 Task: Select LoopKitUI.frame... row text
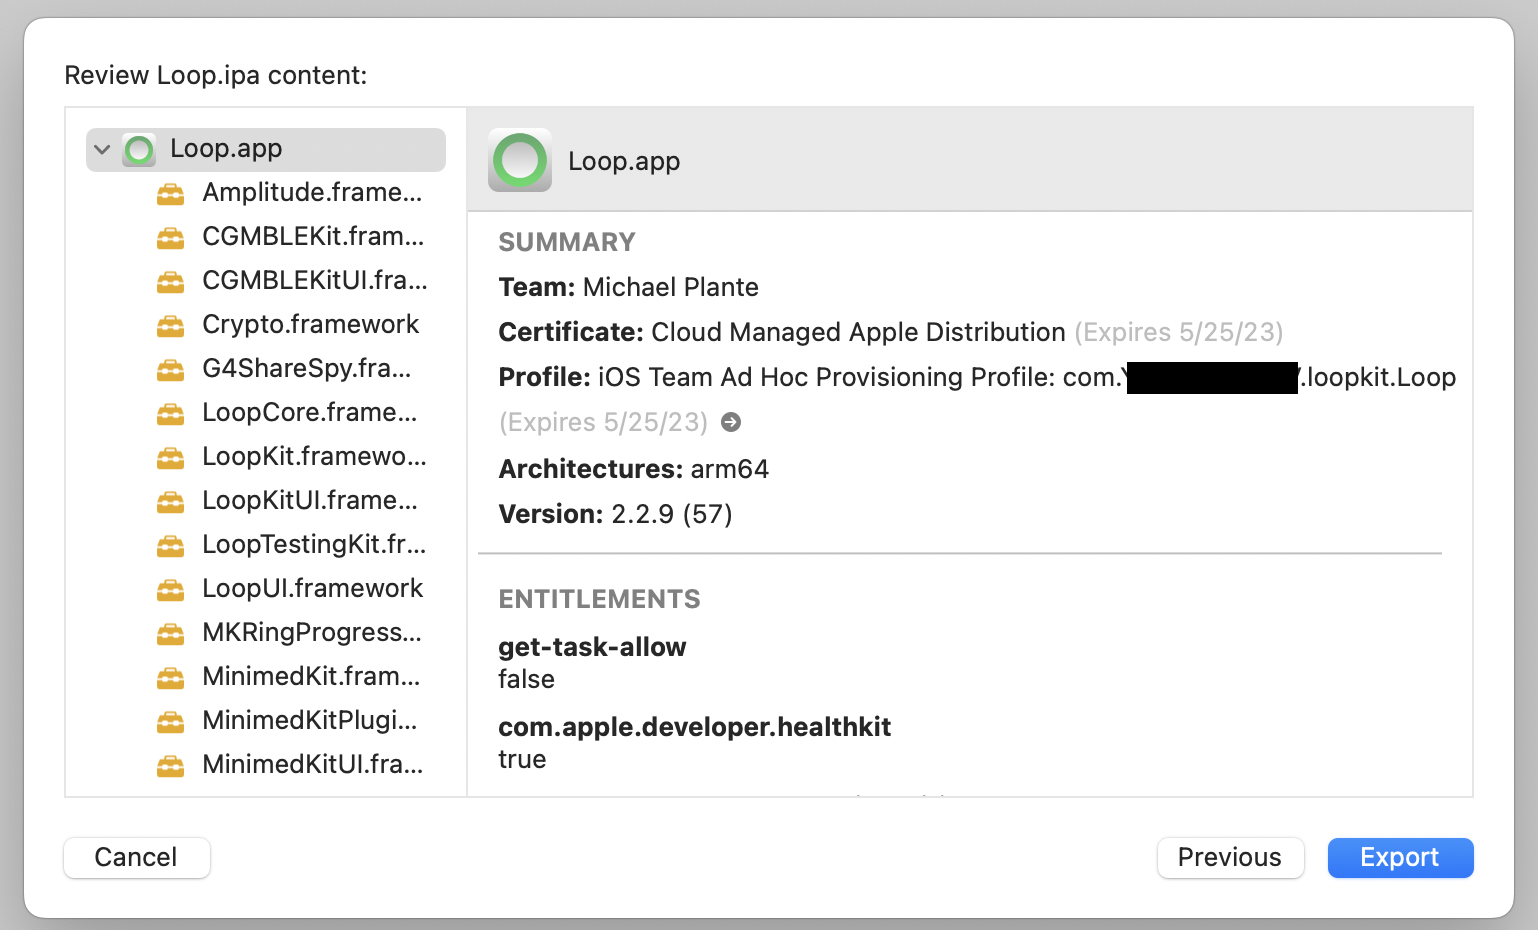click(310, 500)
